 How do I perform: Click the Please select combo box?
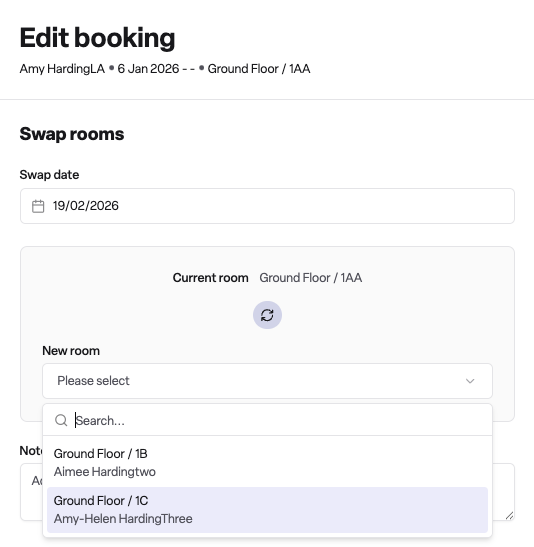tap(267, 381)
